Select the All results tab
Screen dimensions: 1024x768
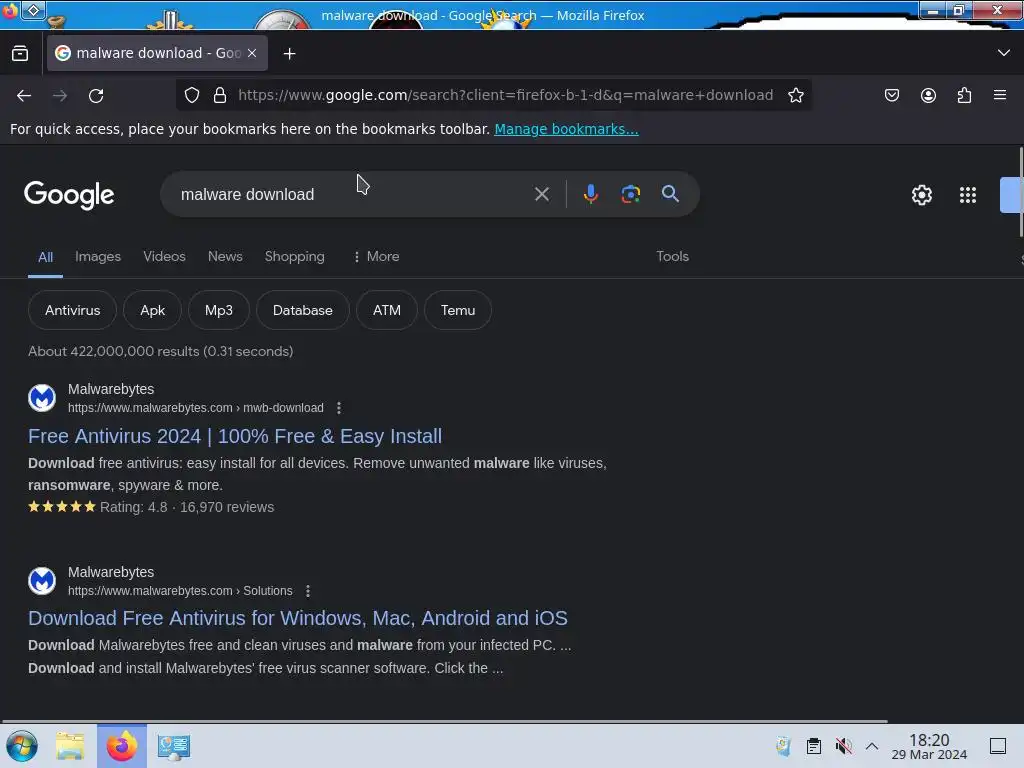45,257
